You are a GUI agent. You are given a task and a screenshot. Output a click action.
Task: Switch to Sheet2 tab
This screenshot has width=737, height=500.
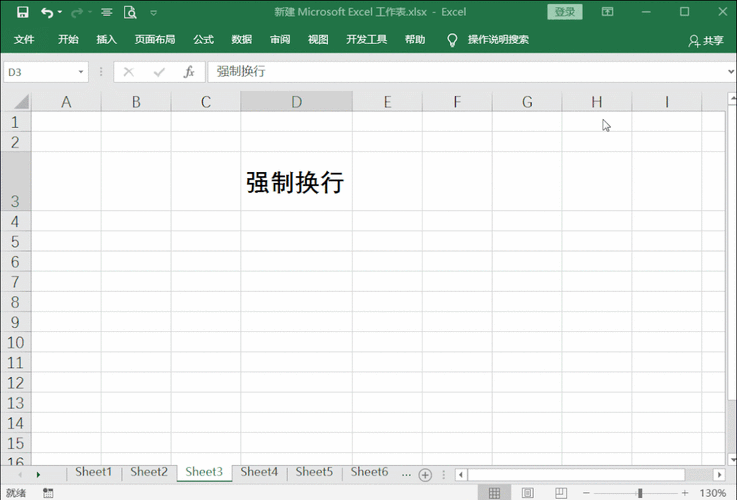click(149, 472)
